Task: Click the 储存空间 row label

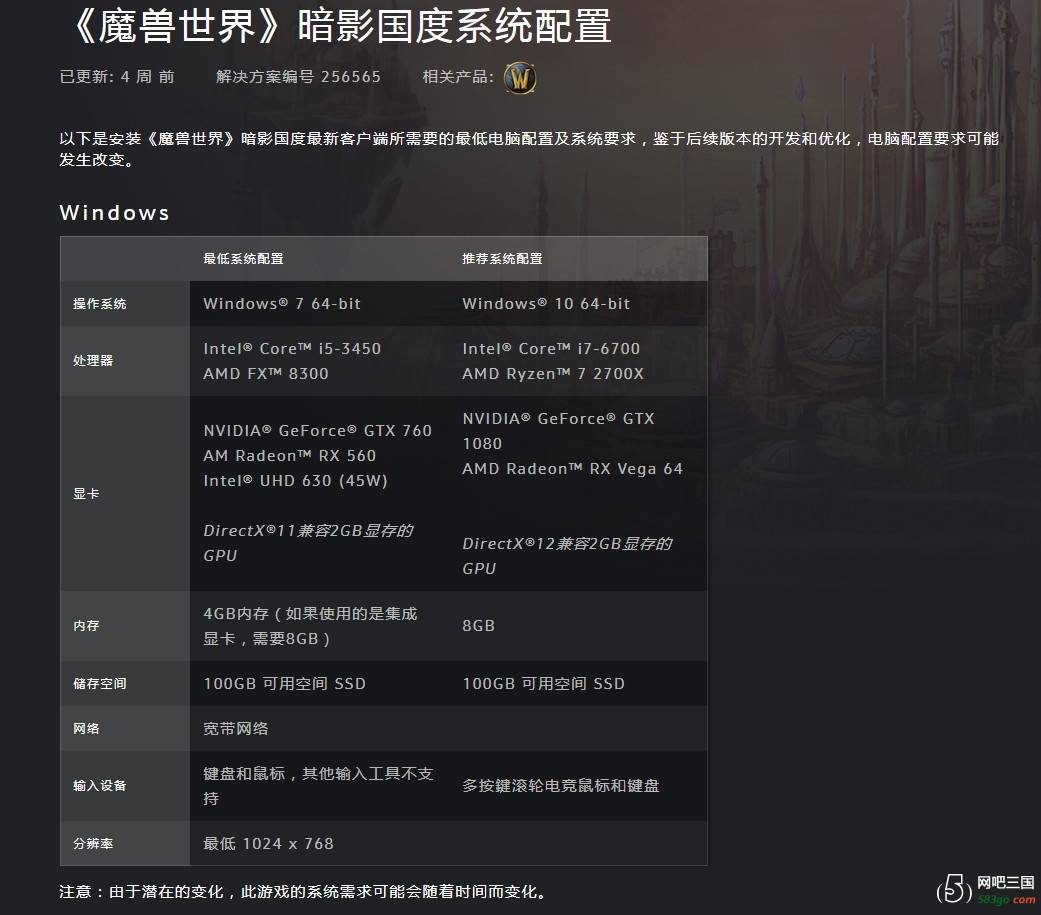Action: click(100, 683)
